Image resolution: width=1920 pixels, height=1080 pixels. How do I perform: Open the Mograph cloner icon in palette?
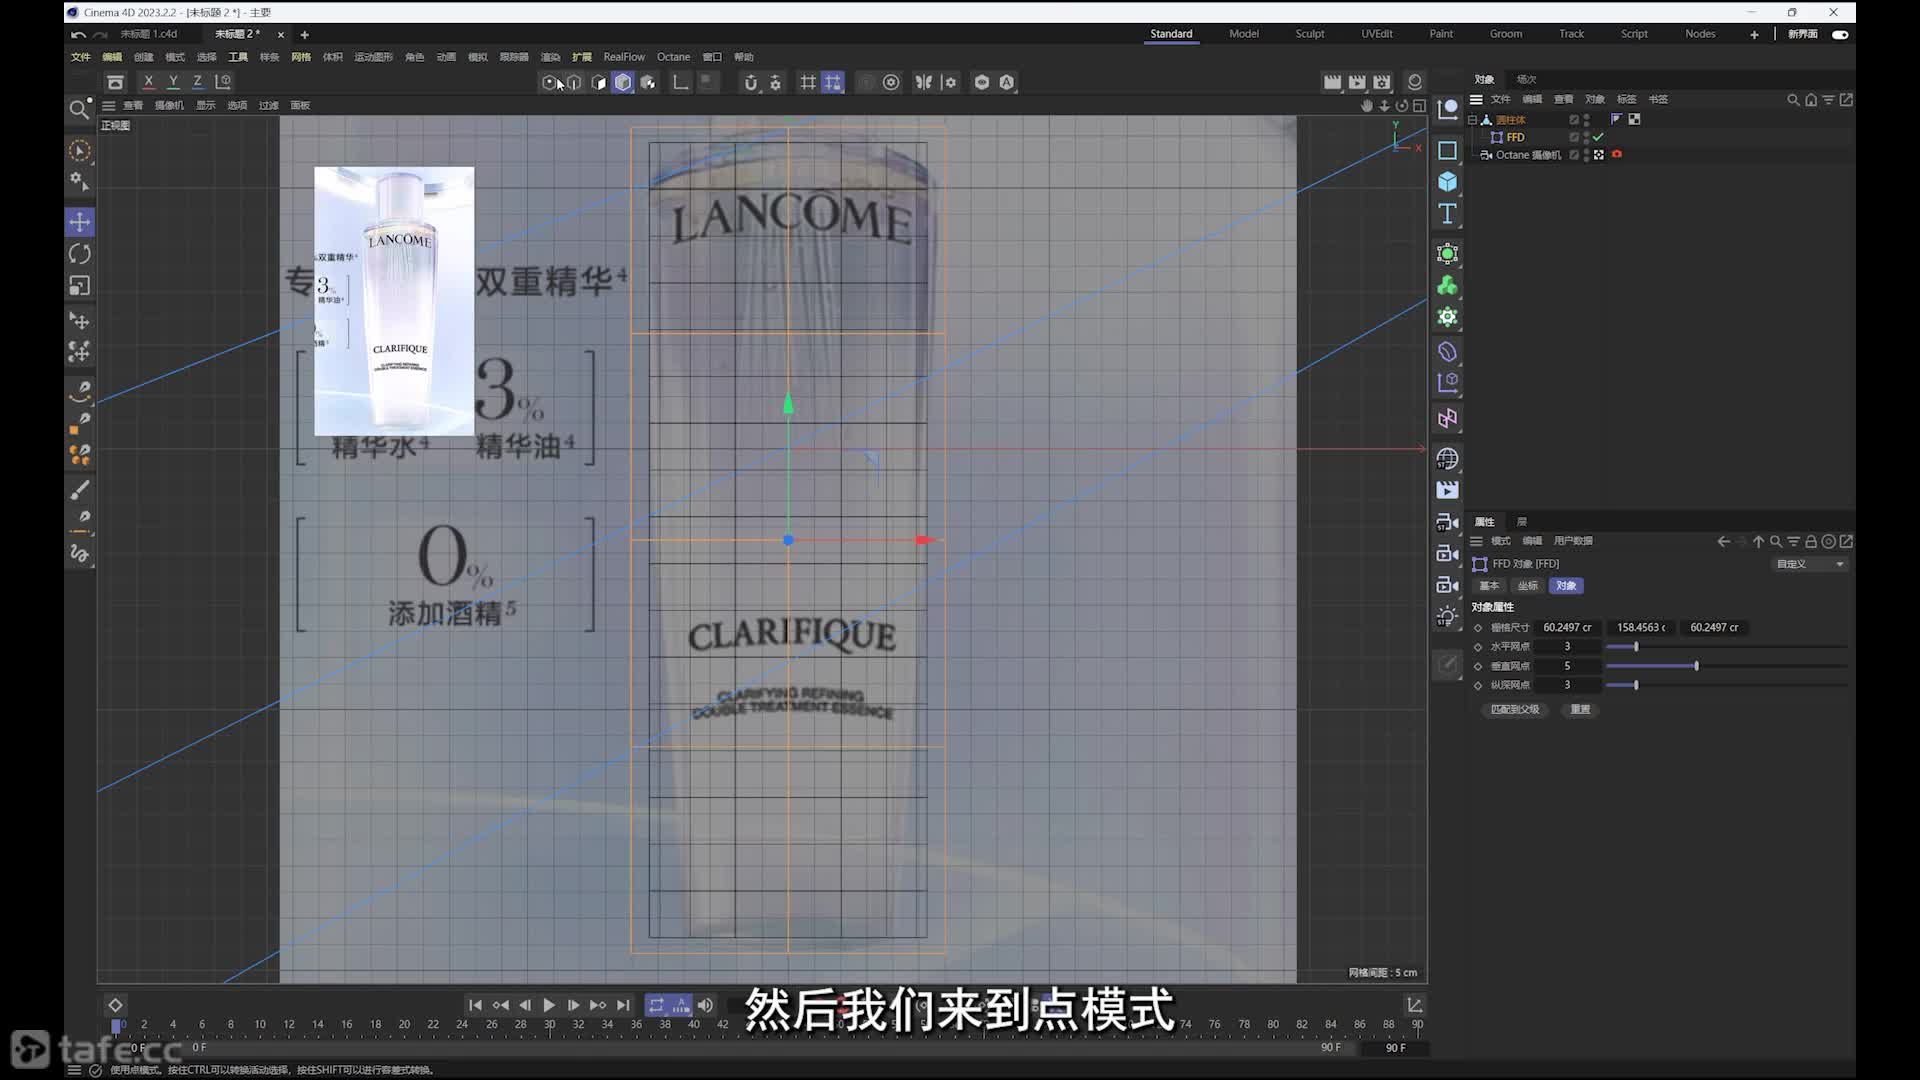pyautogui.click(x=1447, y=286)
